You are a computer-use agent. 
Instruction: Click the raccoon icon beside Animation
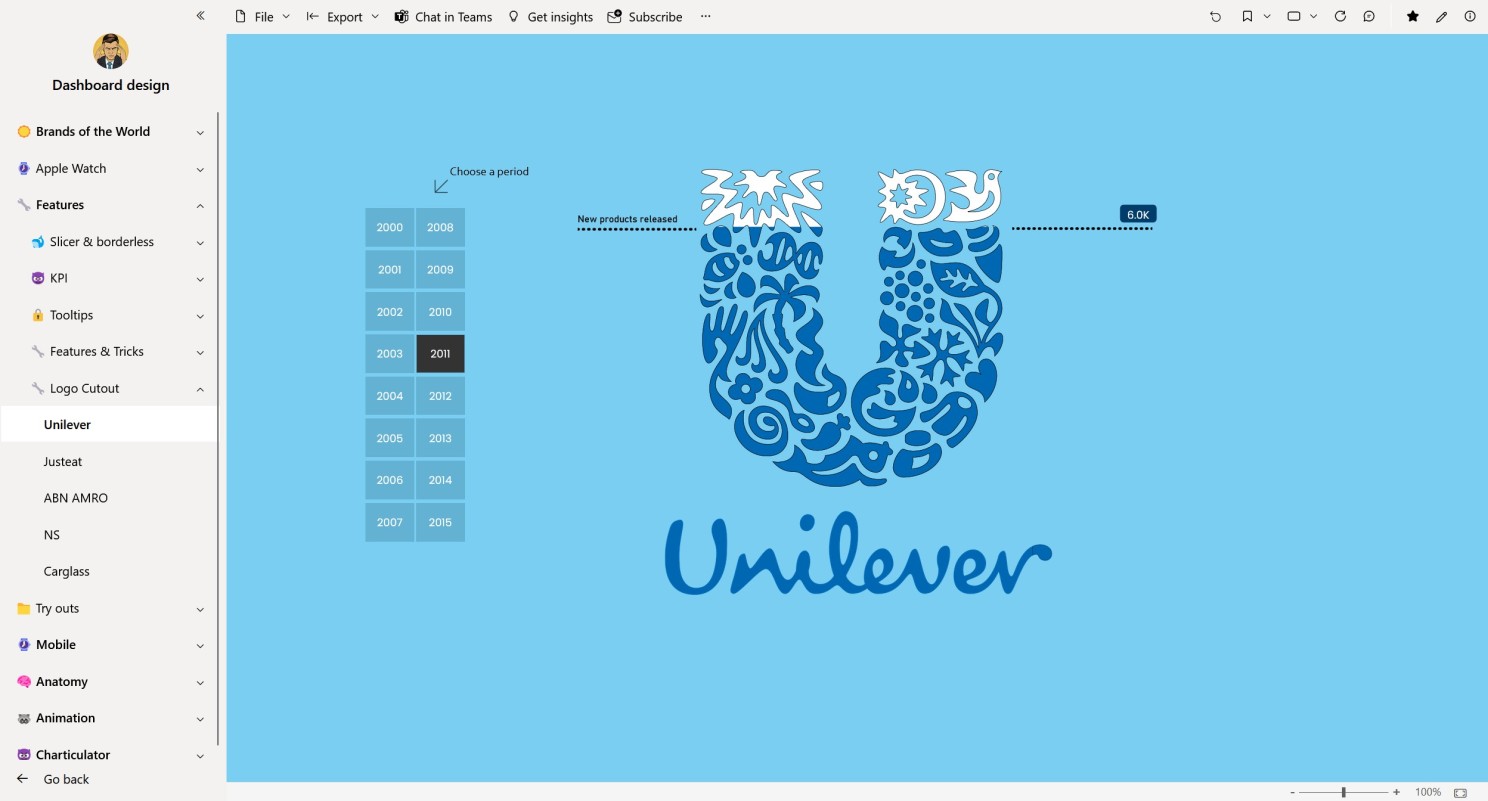click(x=24, y=718)
